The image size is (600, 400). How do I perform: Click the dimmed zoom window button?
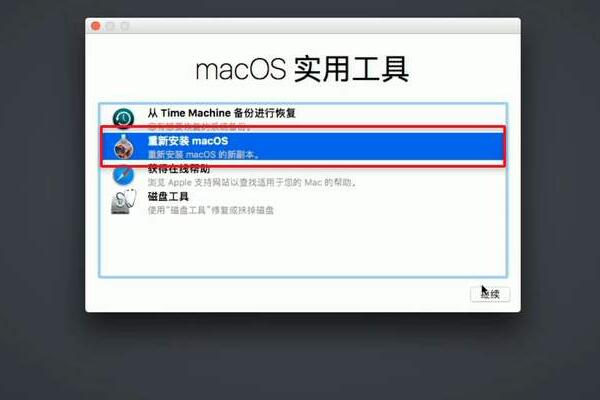point(125,26)
